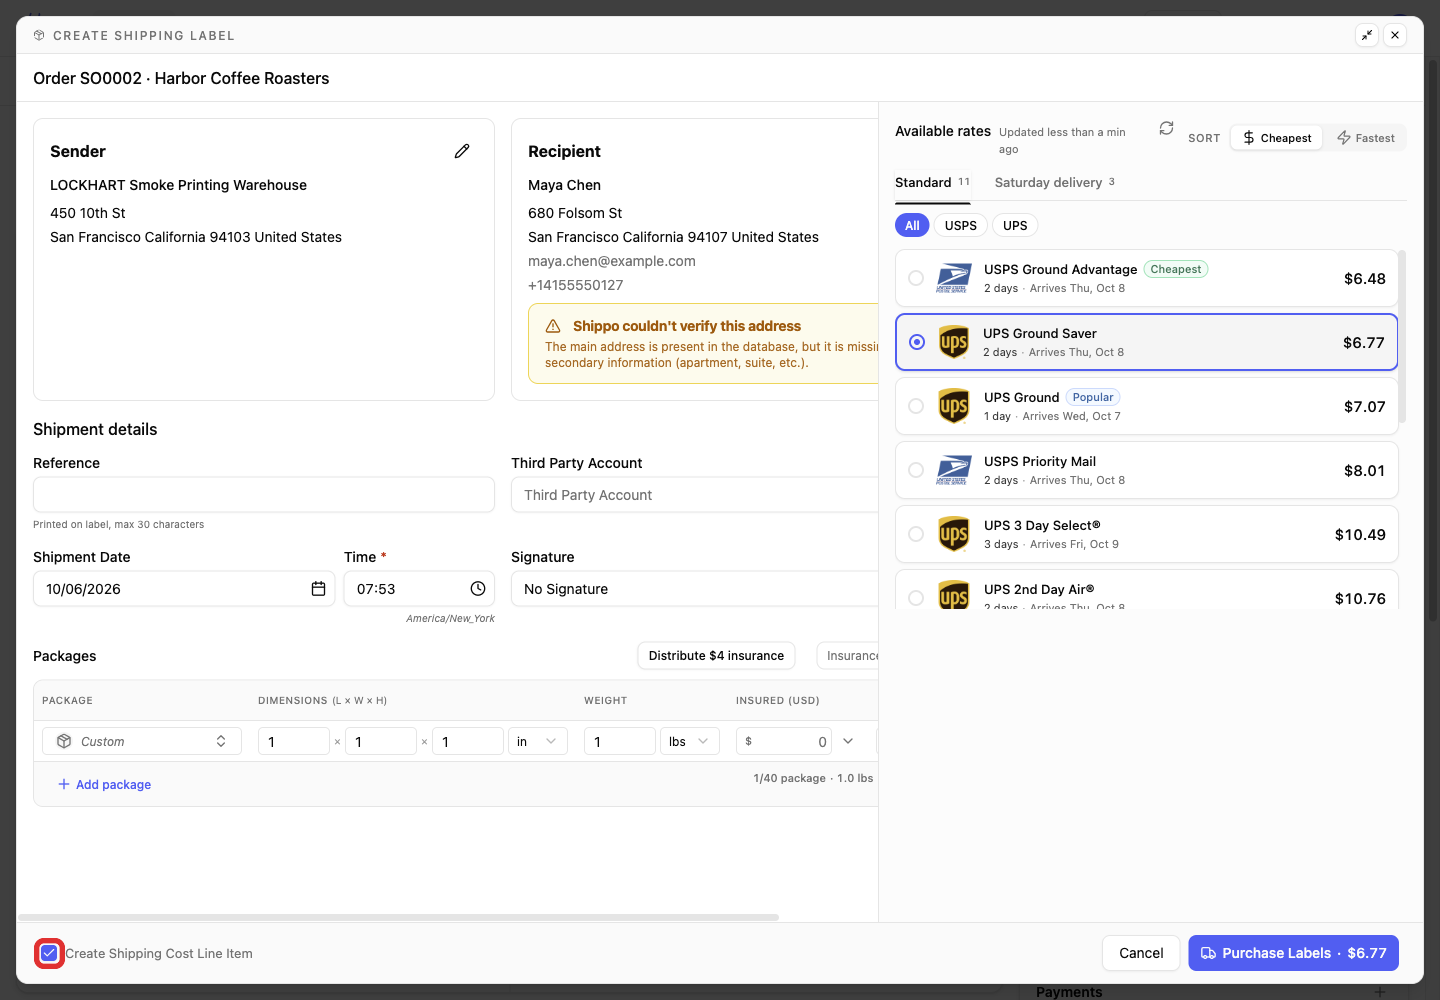Edit sender address with pencil icon
The height and width of the screenshot is (1000, 1440).
click(462, 151)
